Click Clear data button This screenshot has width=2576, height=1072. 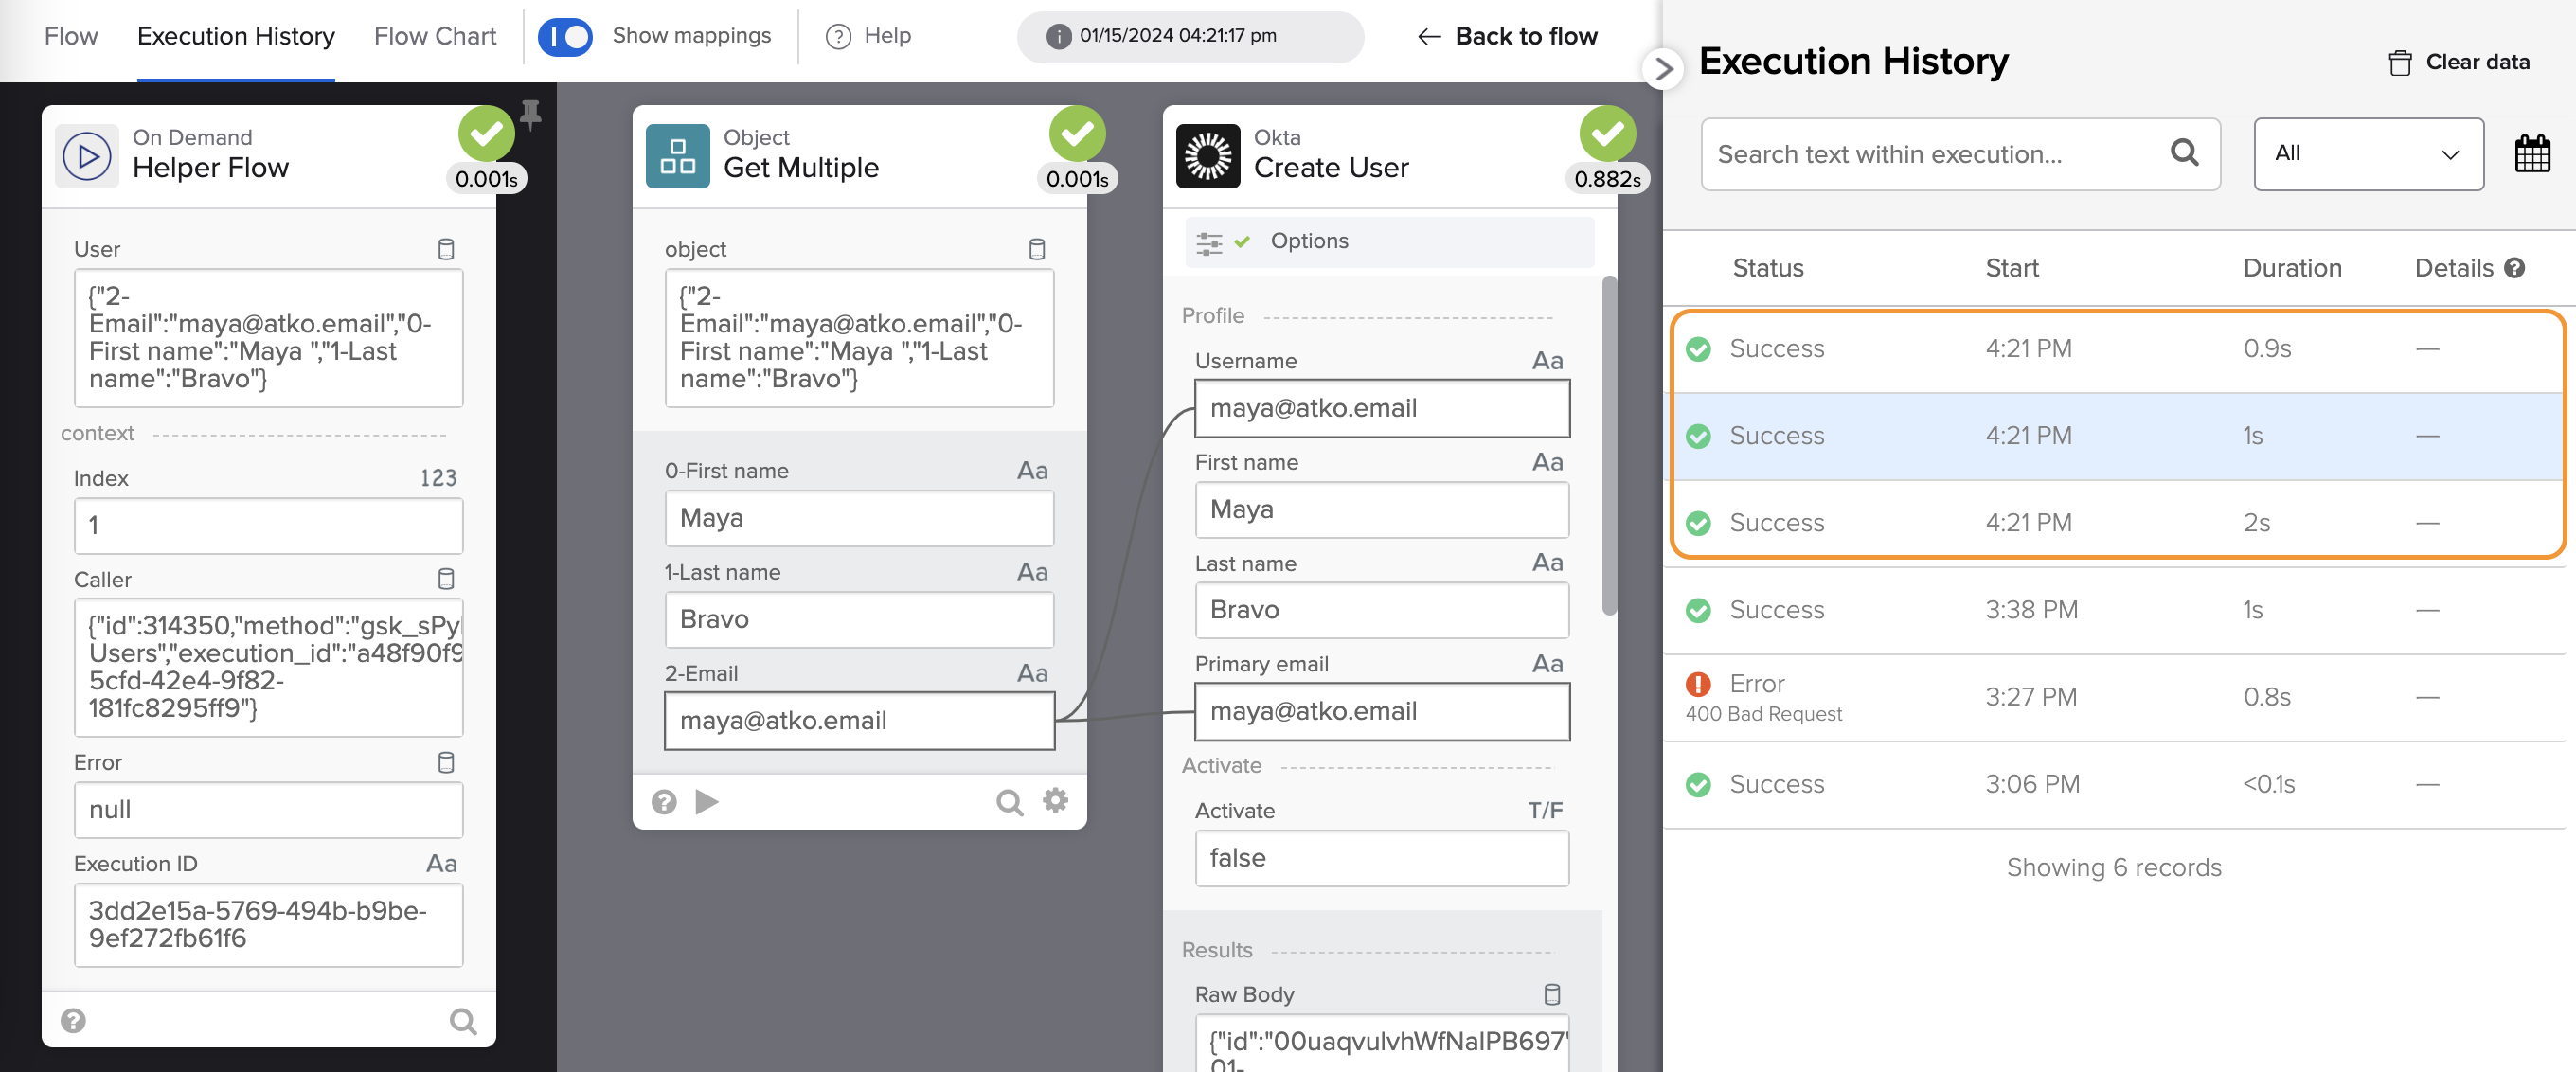click(x=2459, y=62)
